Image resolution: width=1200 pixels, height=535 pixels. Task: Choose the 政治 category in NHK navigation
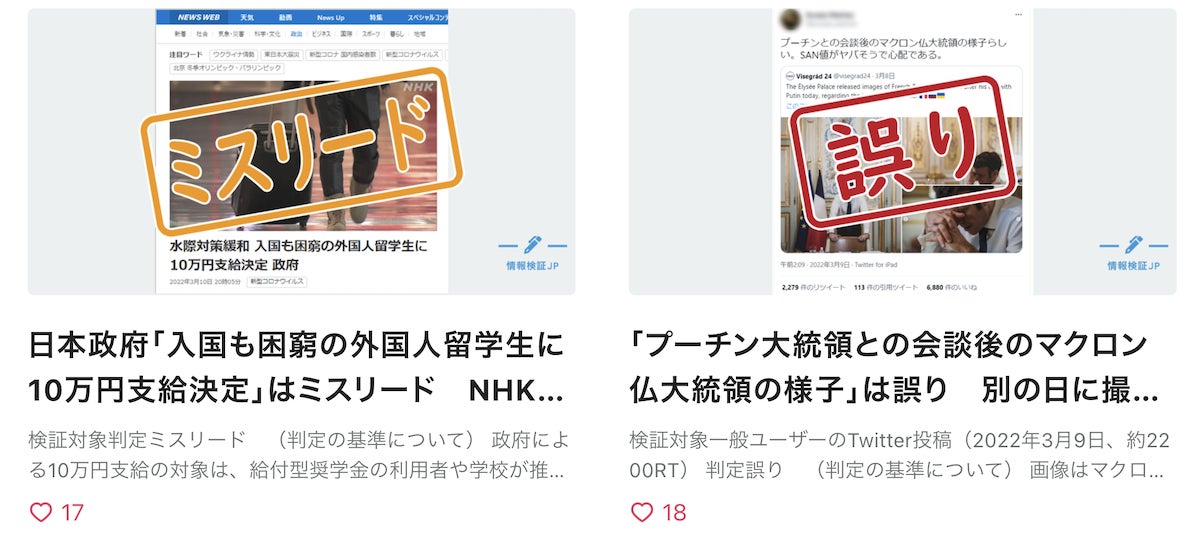coord(297,34)
